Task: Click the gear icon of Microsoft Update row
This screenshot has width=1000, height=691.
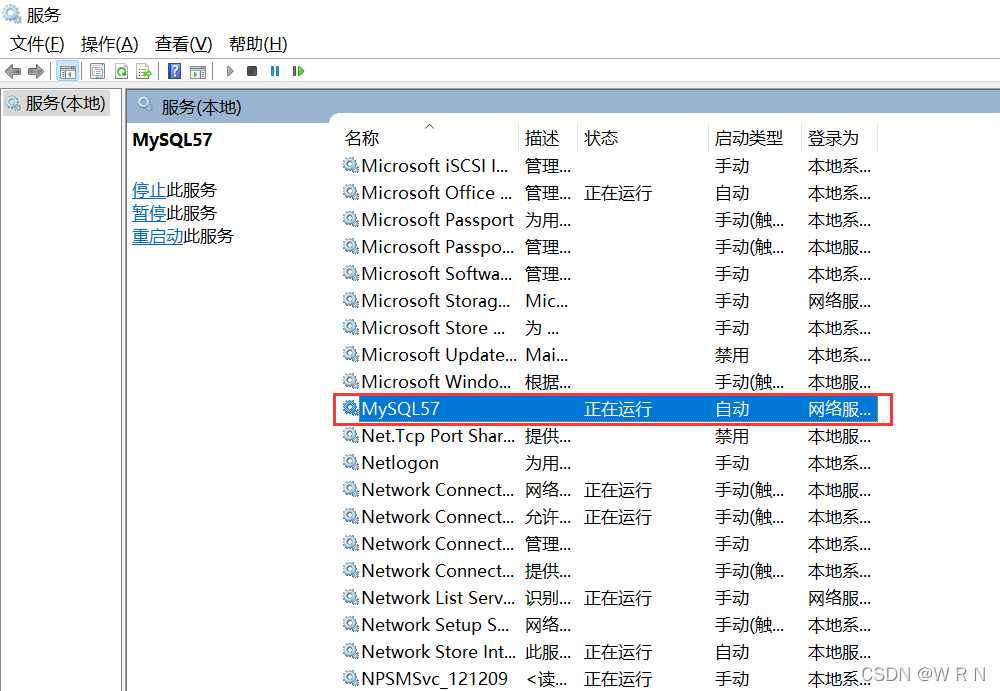Action: click(x=350, y=354)
